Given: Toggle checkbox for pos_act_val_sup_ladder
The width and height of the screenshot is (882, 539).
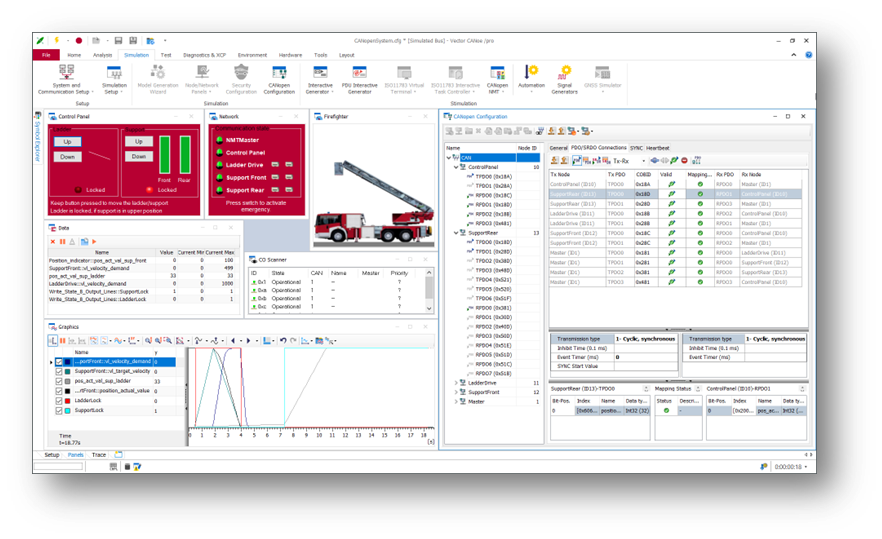Looking at the screenshot, I should [x=58, y=381].
